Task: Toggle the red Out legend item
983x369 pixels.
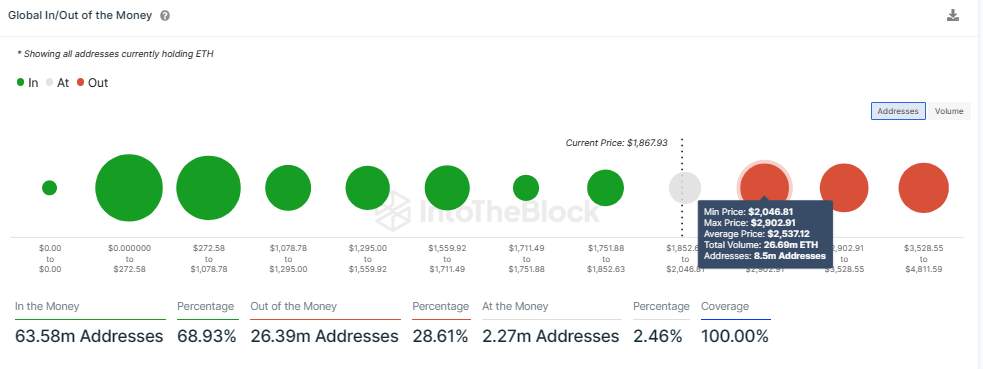Action: coord(92,83)
